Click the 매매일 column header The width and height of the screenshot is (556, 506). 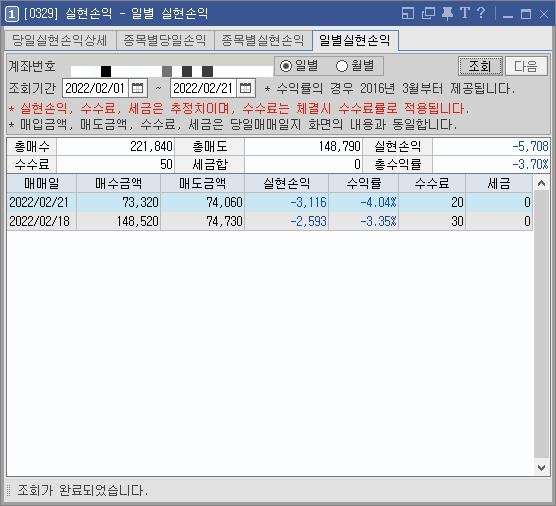tap(41, 183)
